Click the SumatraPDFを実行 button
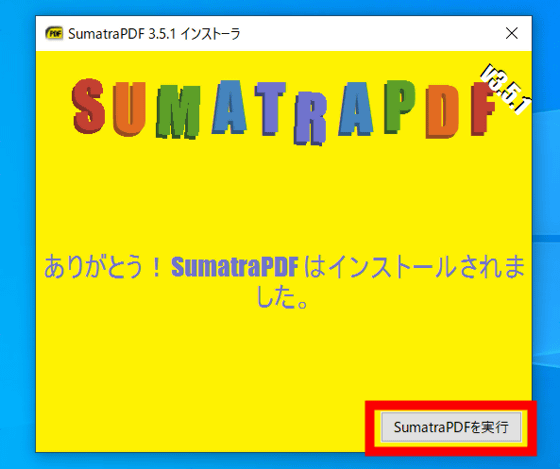 [451, 427]
